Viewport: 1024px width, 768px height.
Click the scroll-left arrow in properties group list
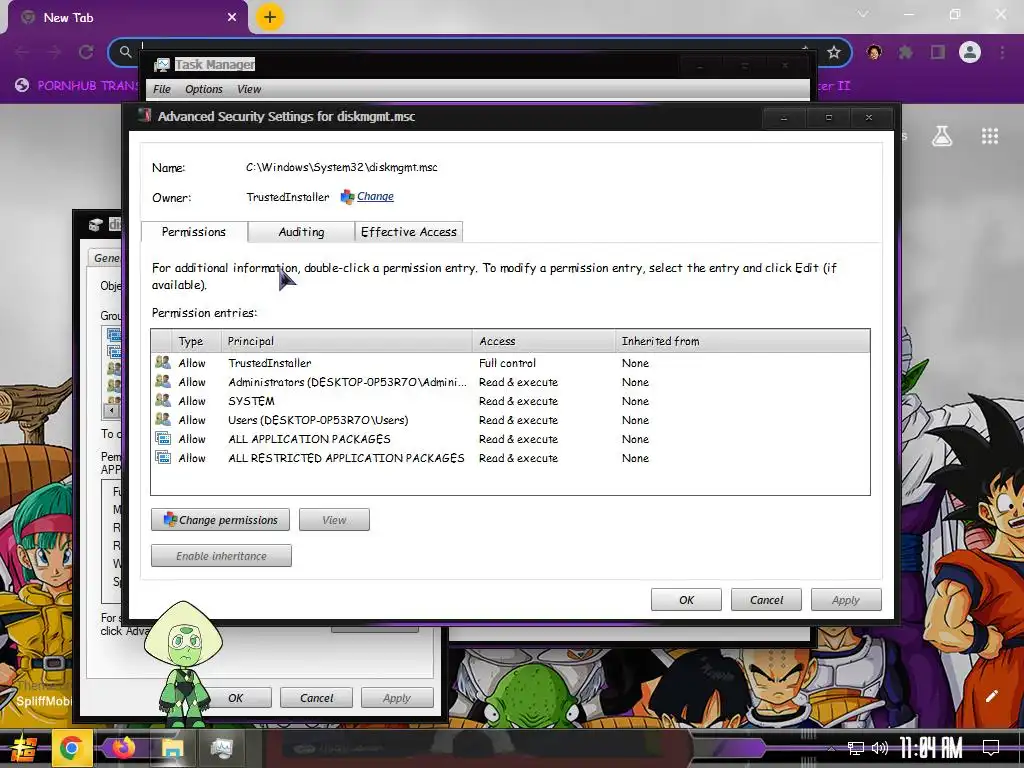click(x=112, y=410)
